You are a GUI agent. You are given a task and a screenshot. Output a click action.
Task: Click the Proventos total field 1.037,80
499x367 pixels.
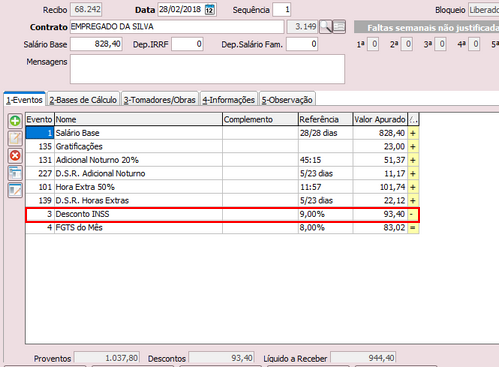point(107,358)
